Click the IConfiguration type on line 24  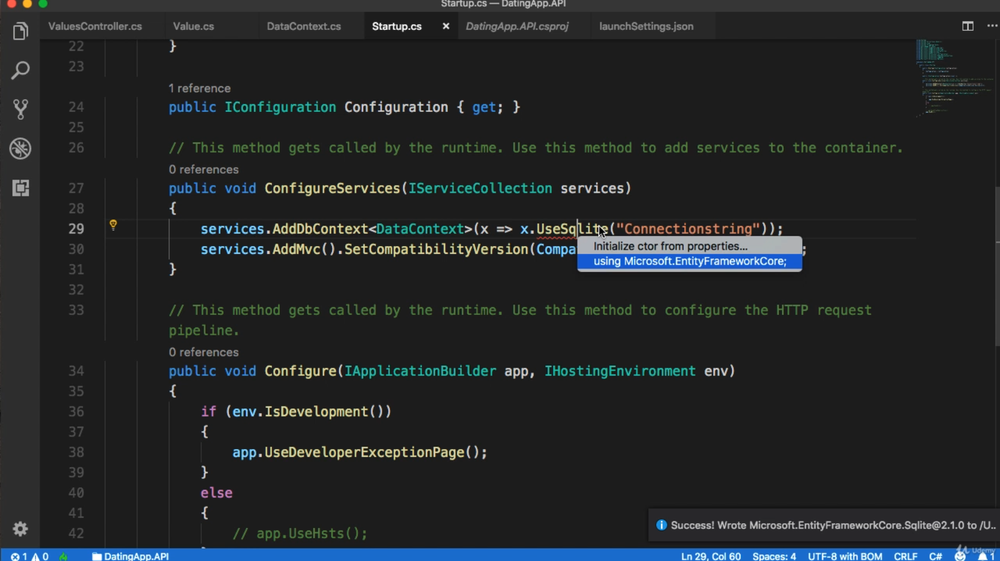point(280,107)
